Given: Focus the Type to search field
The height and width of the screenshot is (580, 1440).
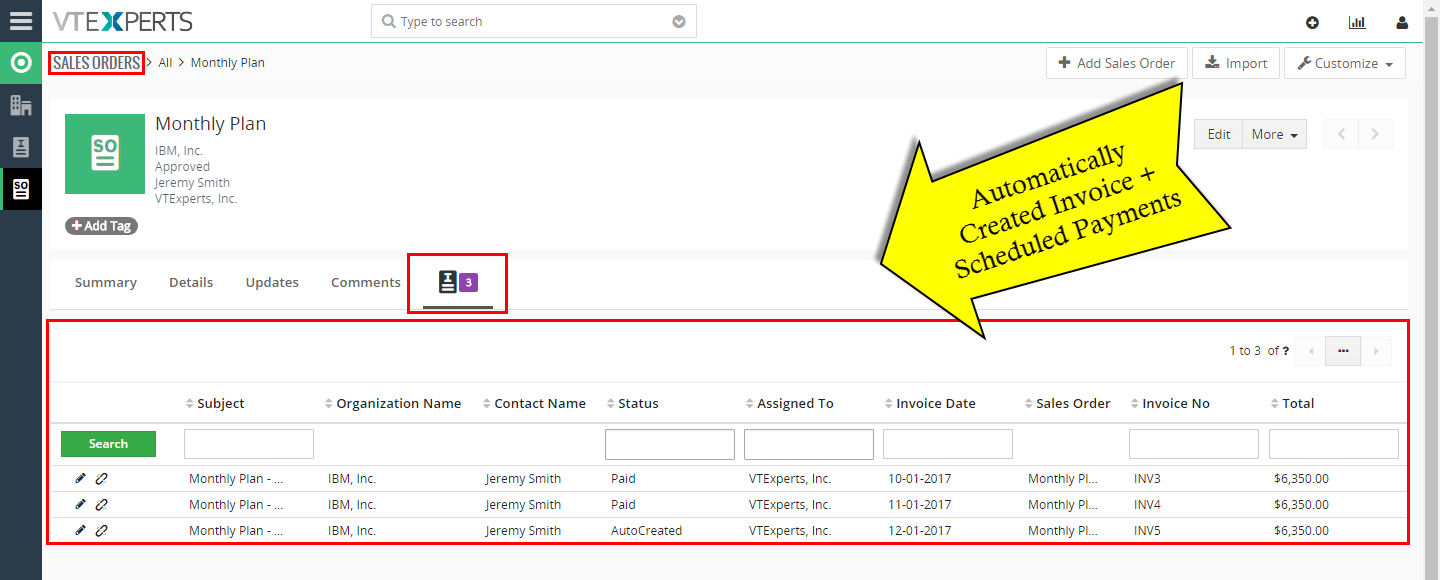Looking at the screenshot, I should (x=533, y=21).
